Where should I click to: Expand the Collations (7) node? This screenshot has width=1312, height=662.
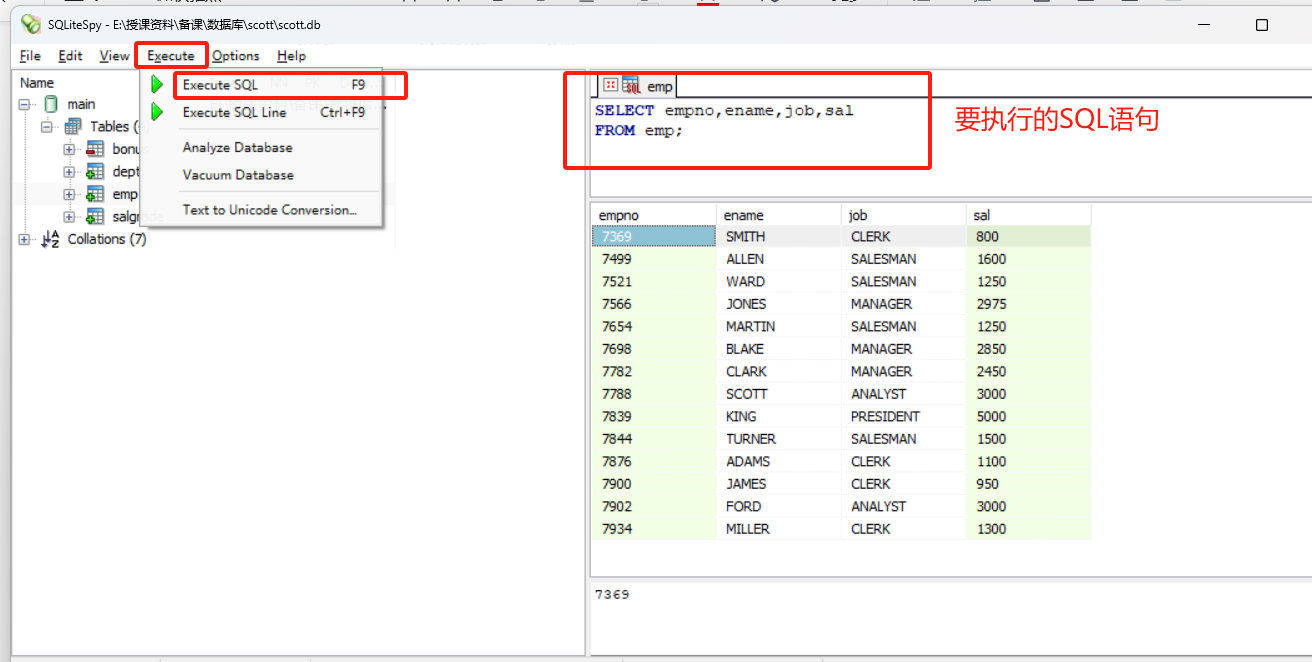[24, 238]
